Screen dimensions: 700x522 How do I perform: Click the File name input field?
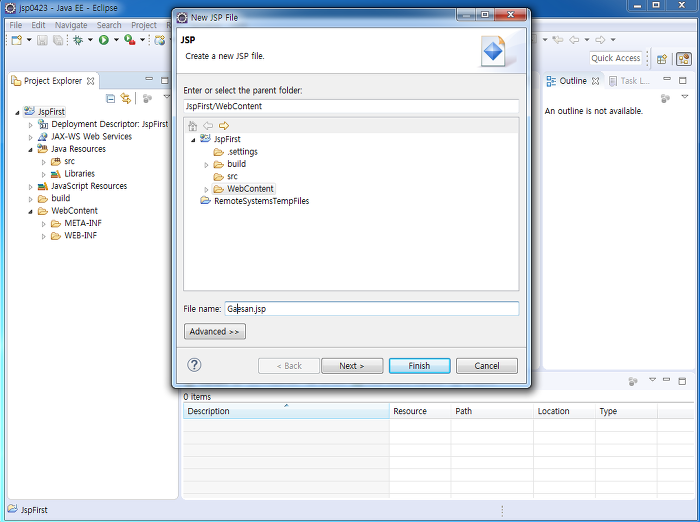tap(371, 309)
